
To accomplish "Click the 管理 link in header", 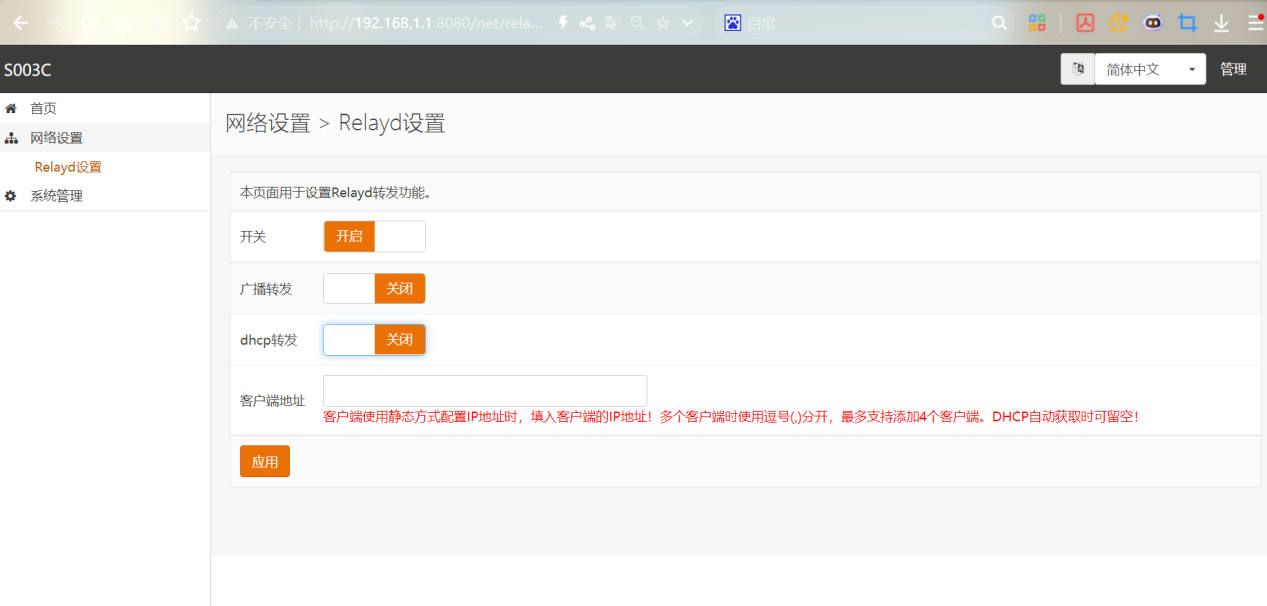I will 1233,69.
